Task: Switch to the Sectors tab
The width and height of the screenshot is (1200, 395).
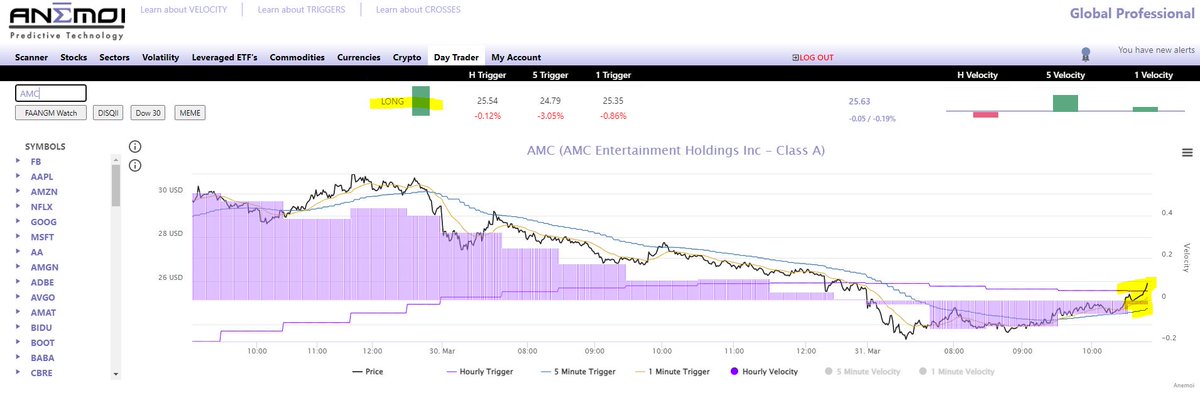Action: [x=115, y=58]
